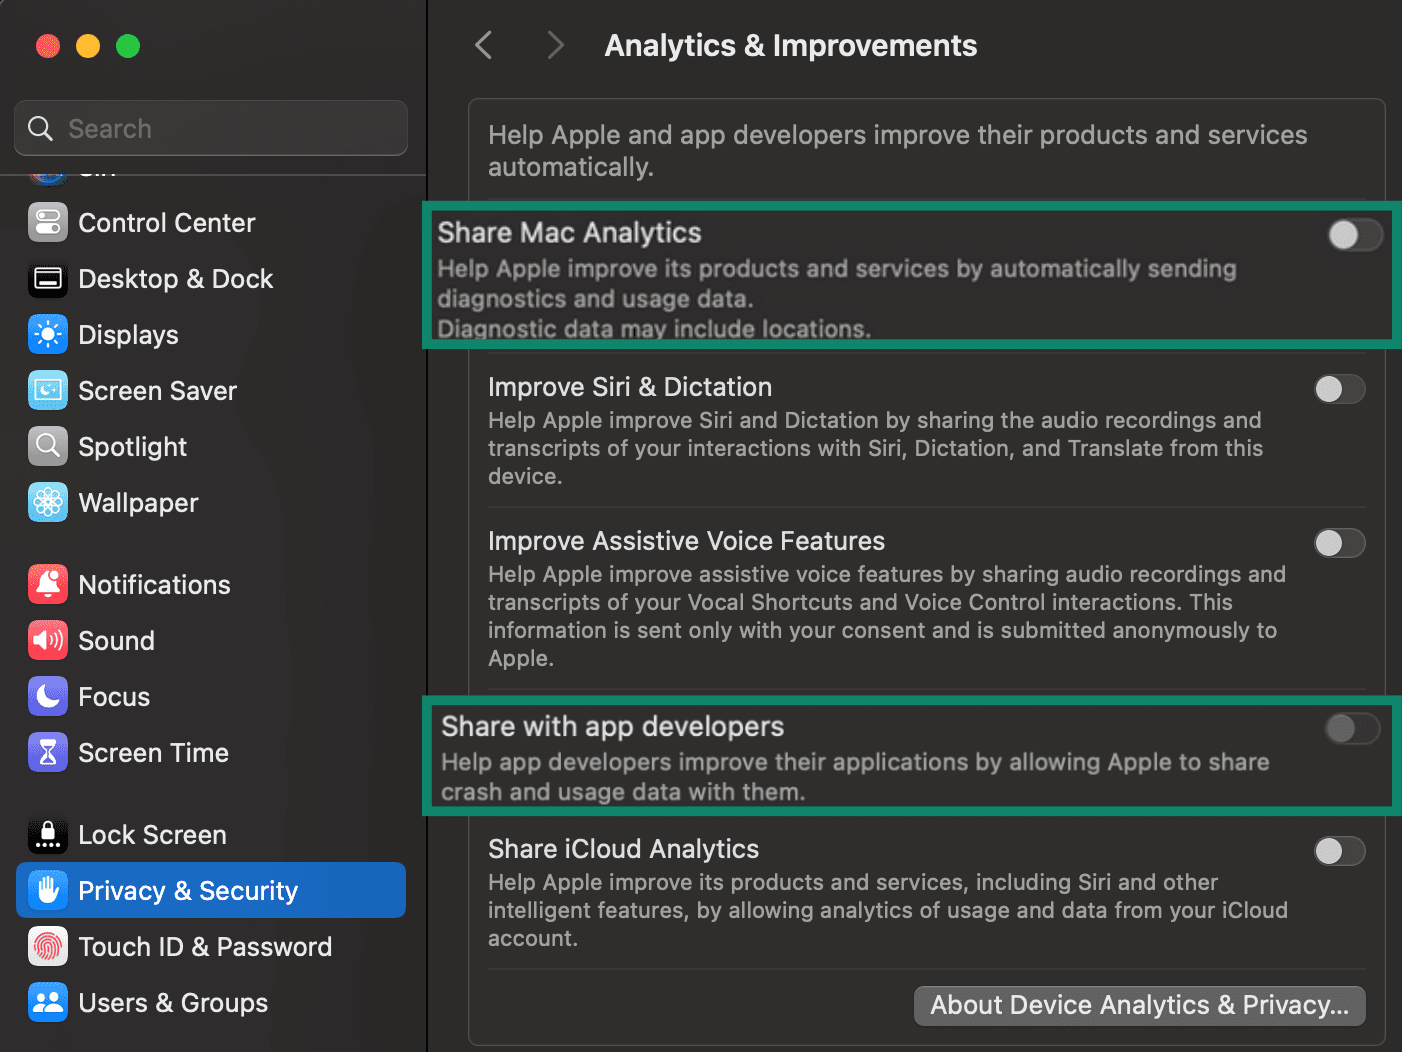Image resolution: width=1402 pixels, height=1052 pixels.
Task: Click About Device Analytics & Privacy
Action: click(x=1139, y=1005)
